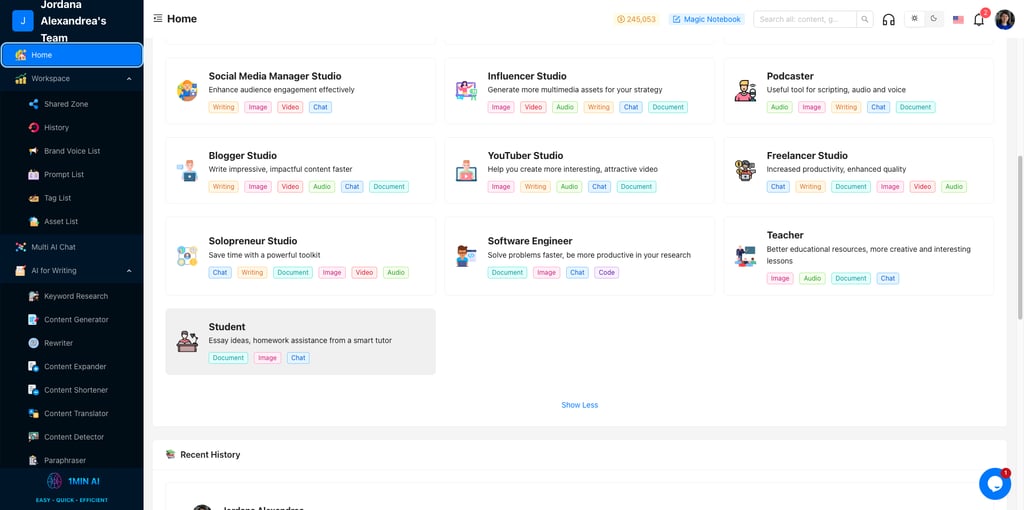1024x510 pixels.
Task: Click the Influencer Studio icon
Action: [x=466, y=91]
